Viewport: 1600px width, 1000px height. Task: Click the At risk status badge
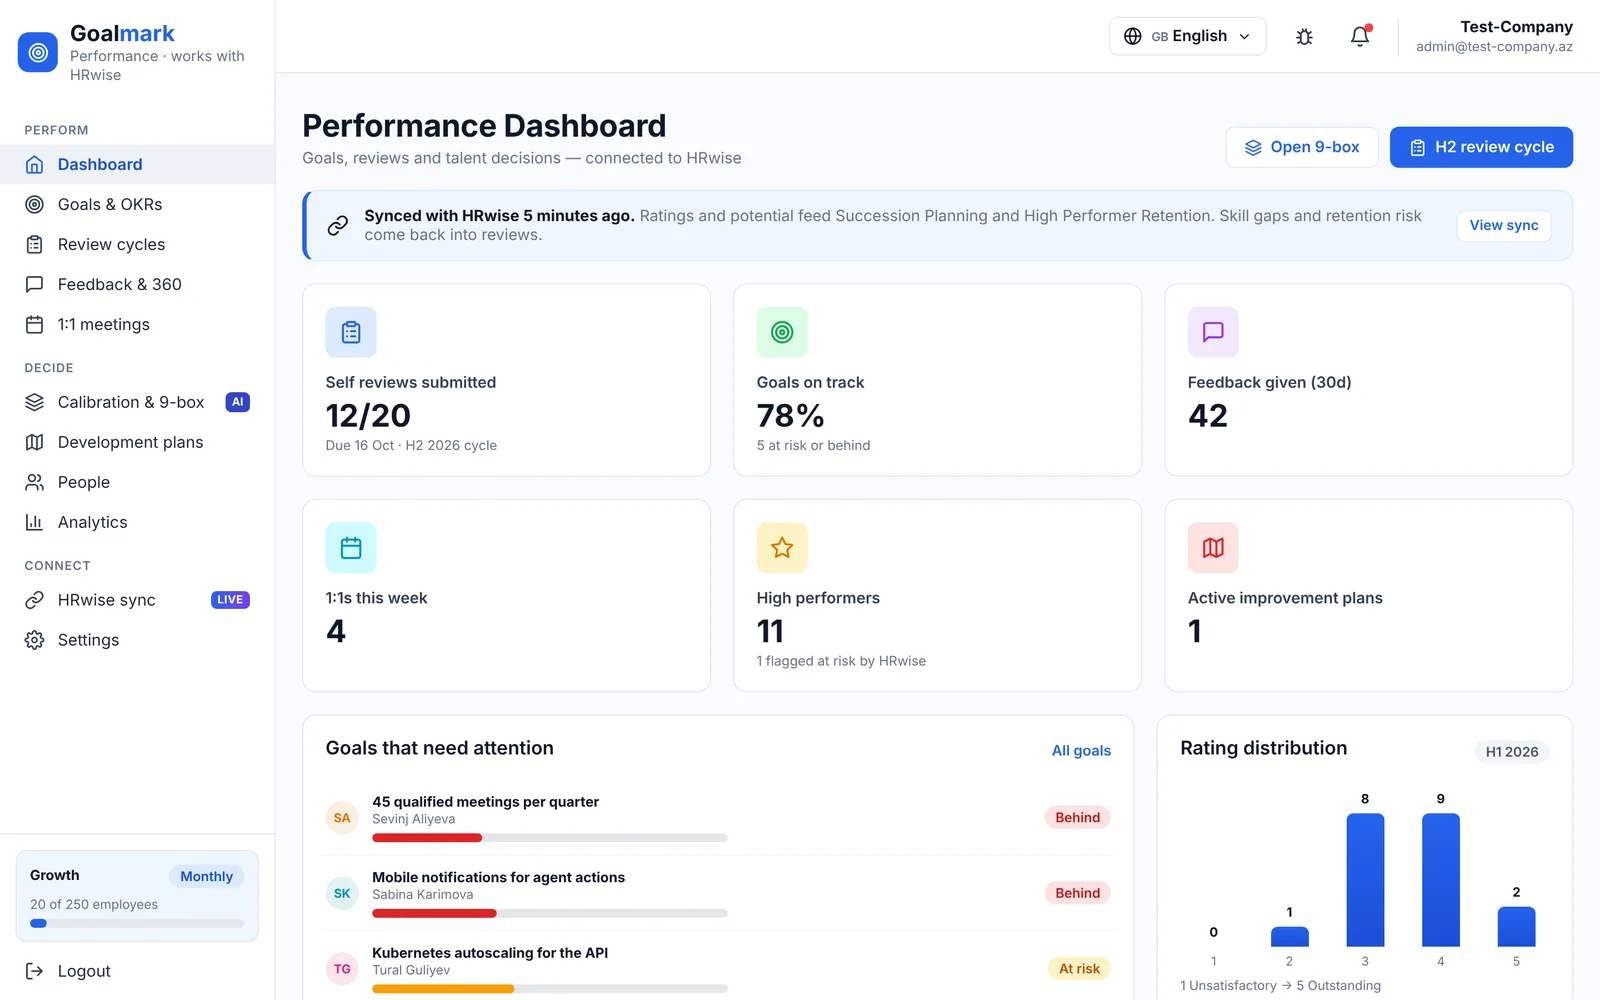1079,969
